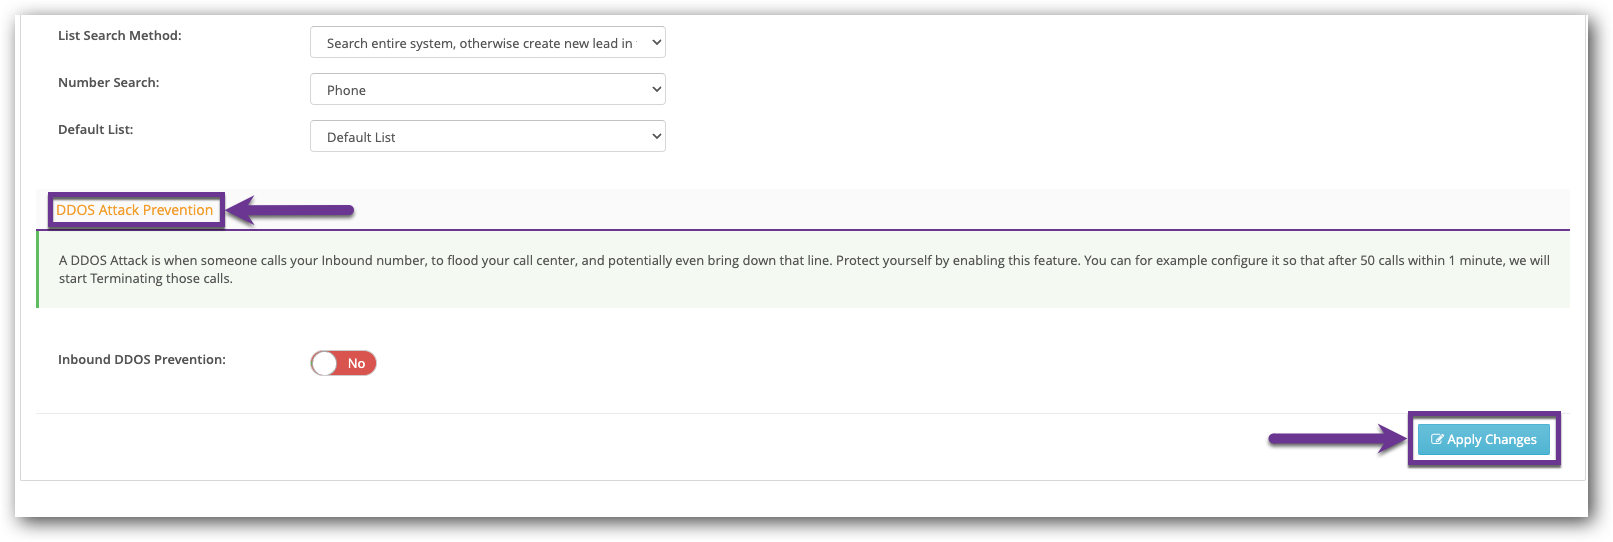This screenshot has width=1613, height=542.
Task: Enable the Inbound DDOS Prevention switch
Action: point(343,363)
